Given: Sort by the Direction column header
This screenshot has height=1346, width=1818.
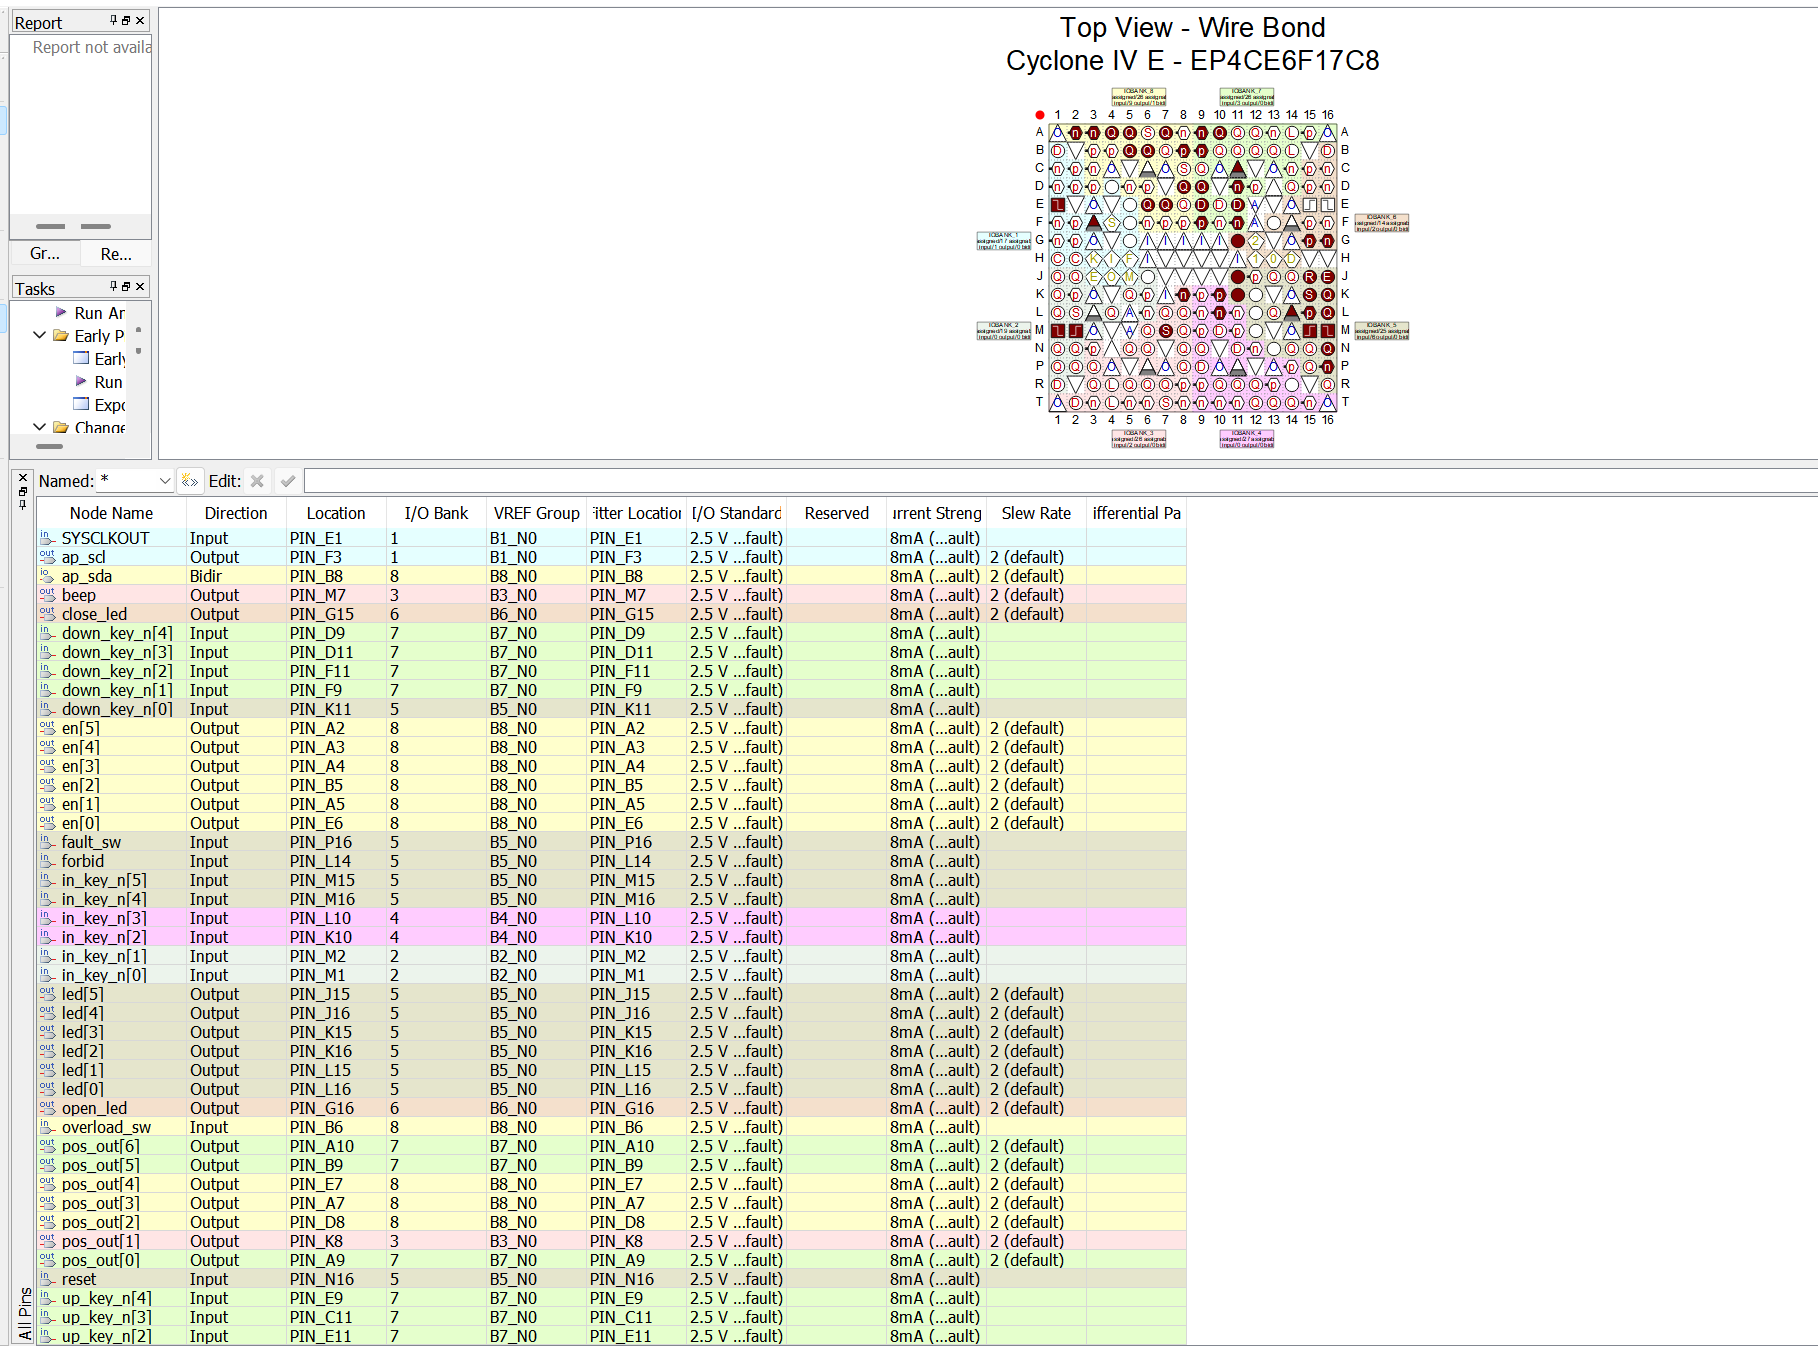Looking at the screenshot, I should pyautogui.click(x=236, y=513).
